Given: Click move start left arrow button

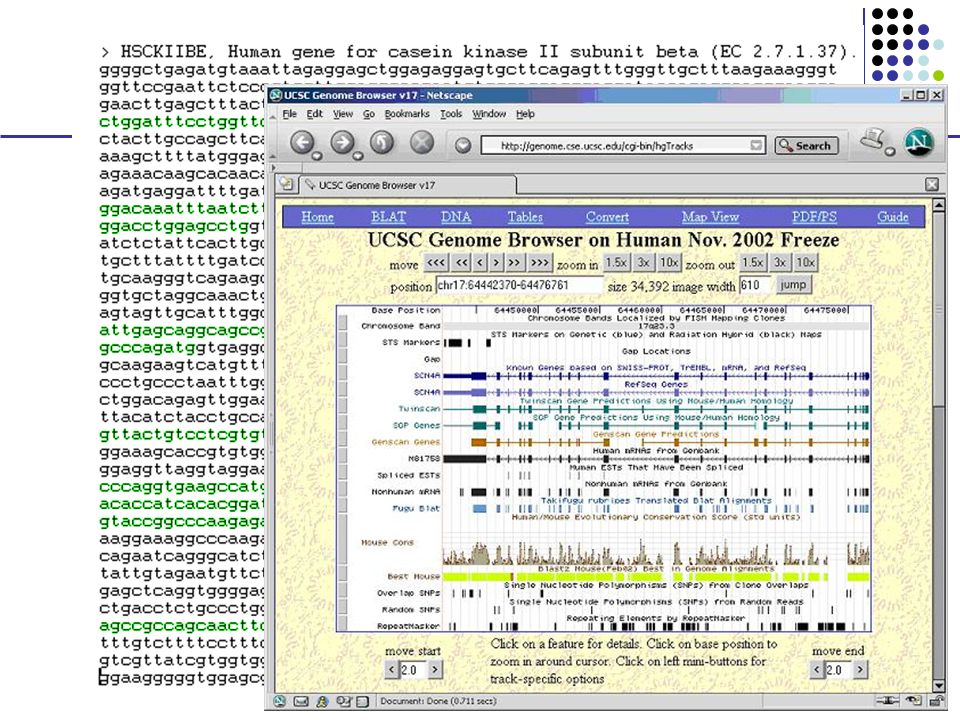Looking at the screenshot, I should pos(391,670).
